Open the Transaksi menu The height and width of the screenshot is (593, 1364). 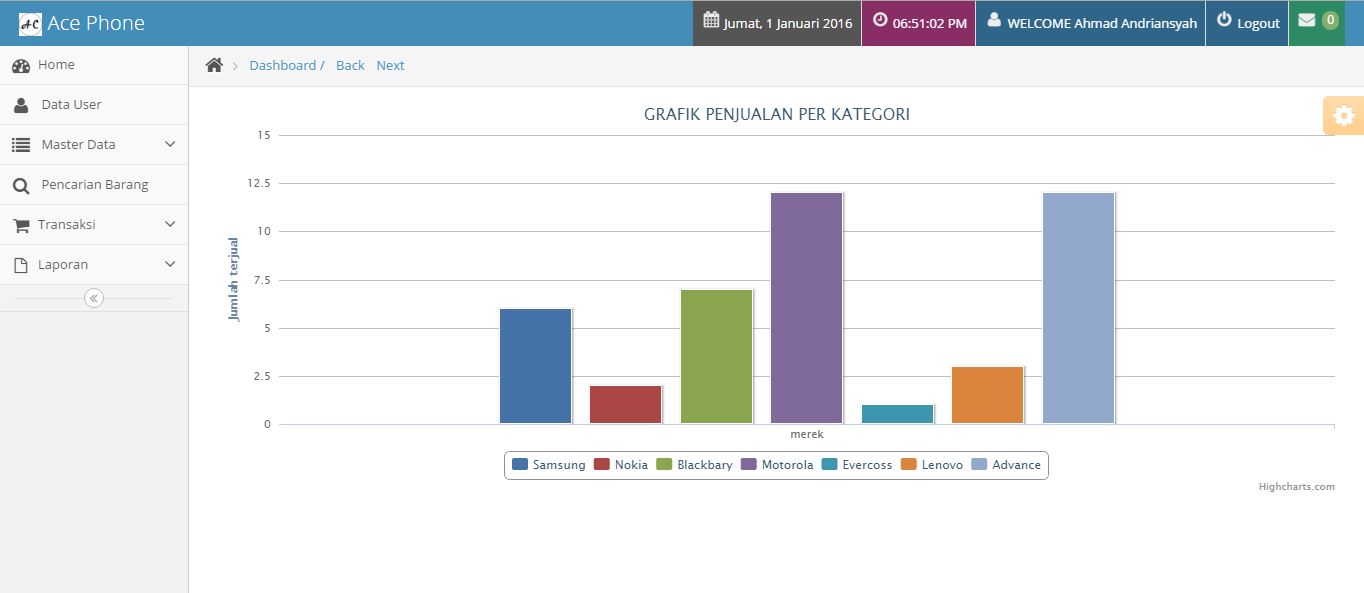click(x=94, y=225)
